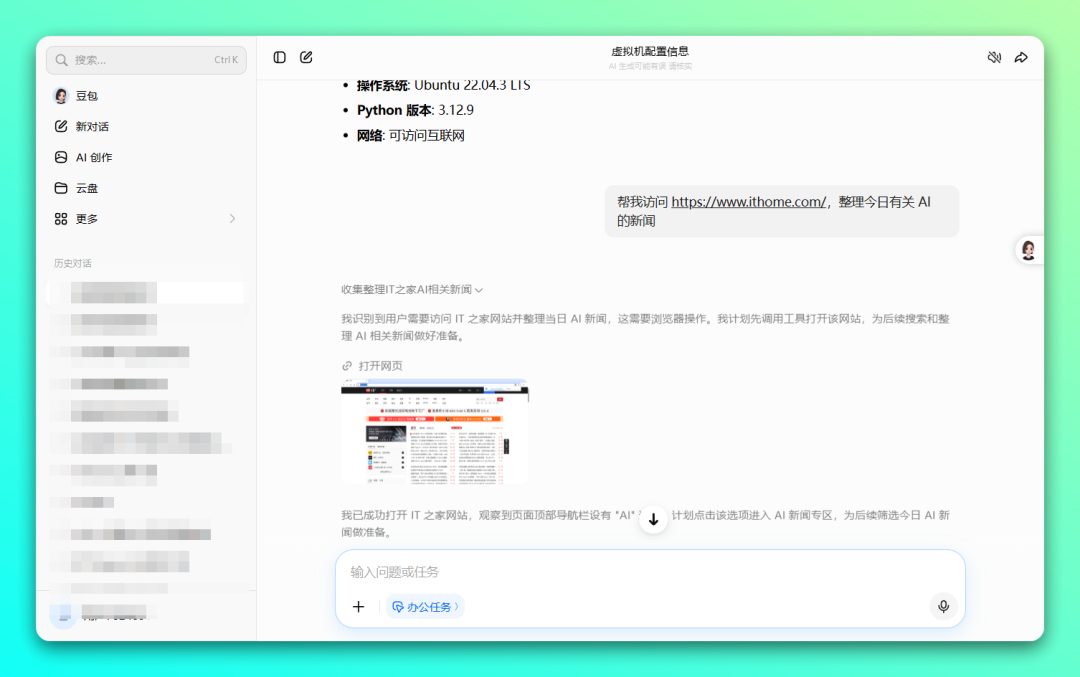This screenshot has height=677, width=1080.
Task: Click the AI 创作 image icon
Action: pyautogui.click(x=61, y=157)
